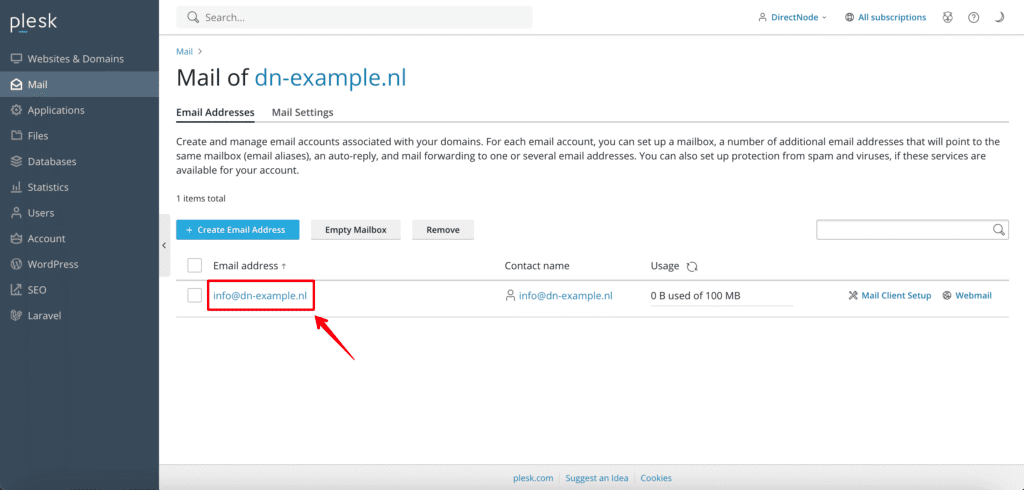Open Webmail for info@dn-example.nl

967,296
